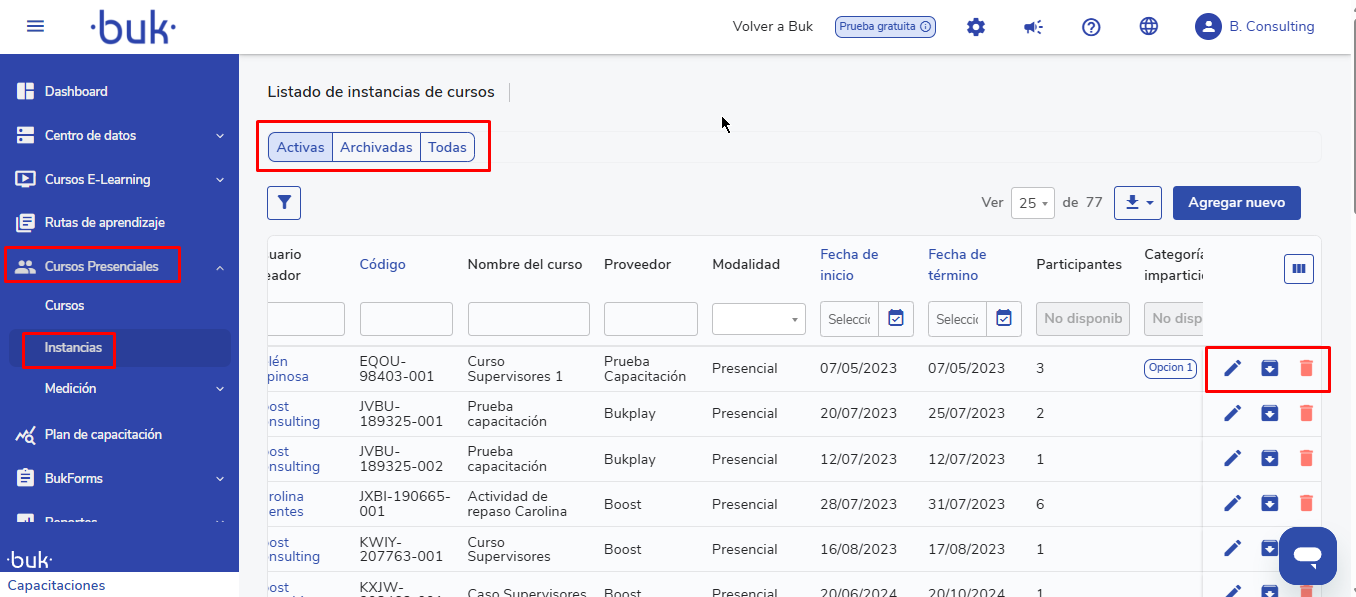Select the Activas filter

pyautogui.click(x=300, y=147)
